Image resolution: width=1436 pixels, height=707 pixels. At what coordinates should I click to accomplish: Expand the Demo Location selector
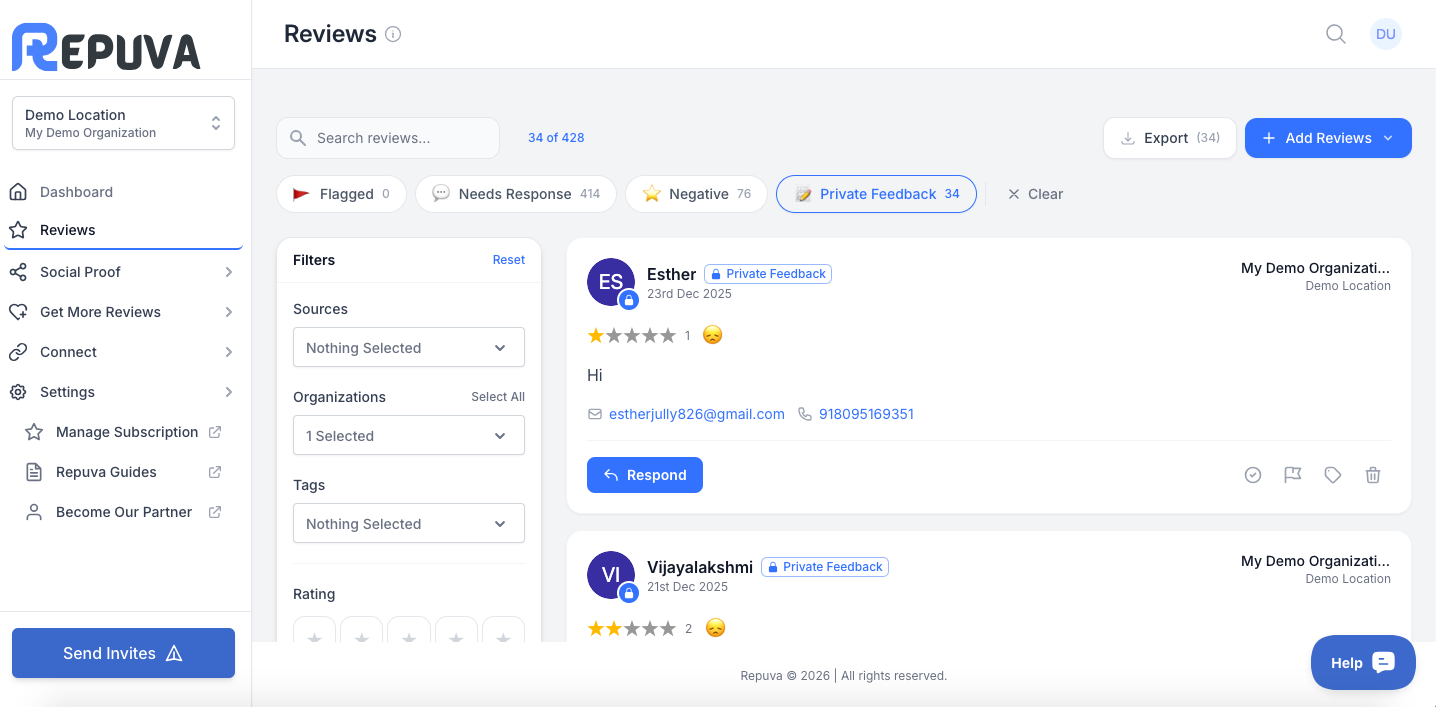pyautogui.click(x=123, y=123)
